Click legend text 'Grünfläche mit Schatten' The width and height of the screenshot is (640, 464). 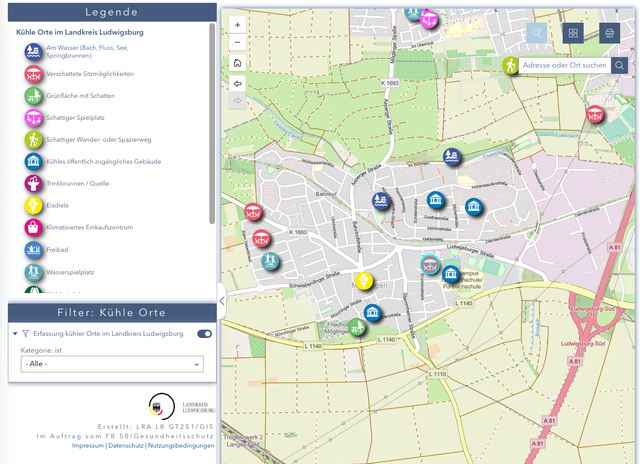pos(80,95)
